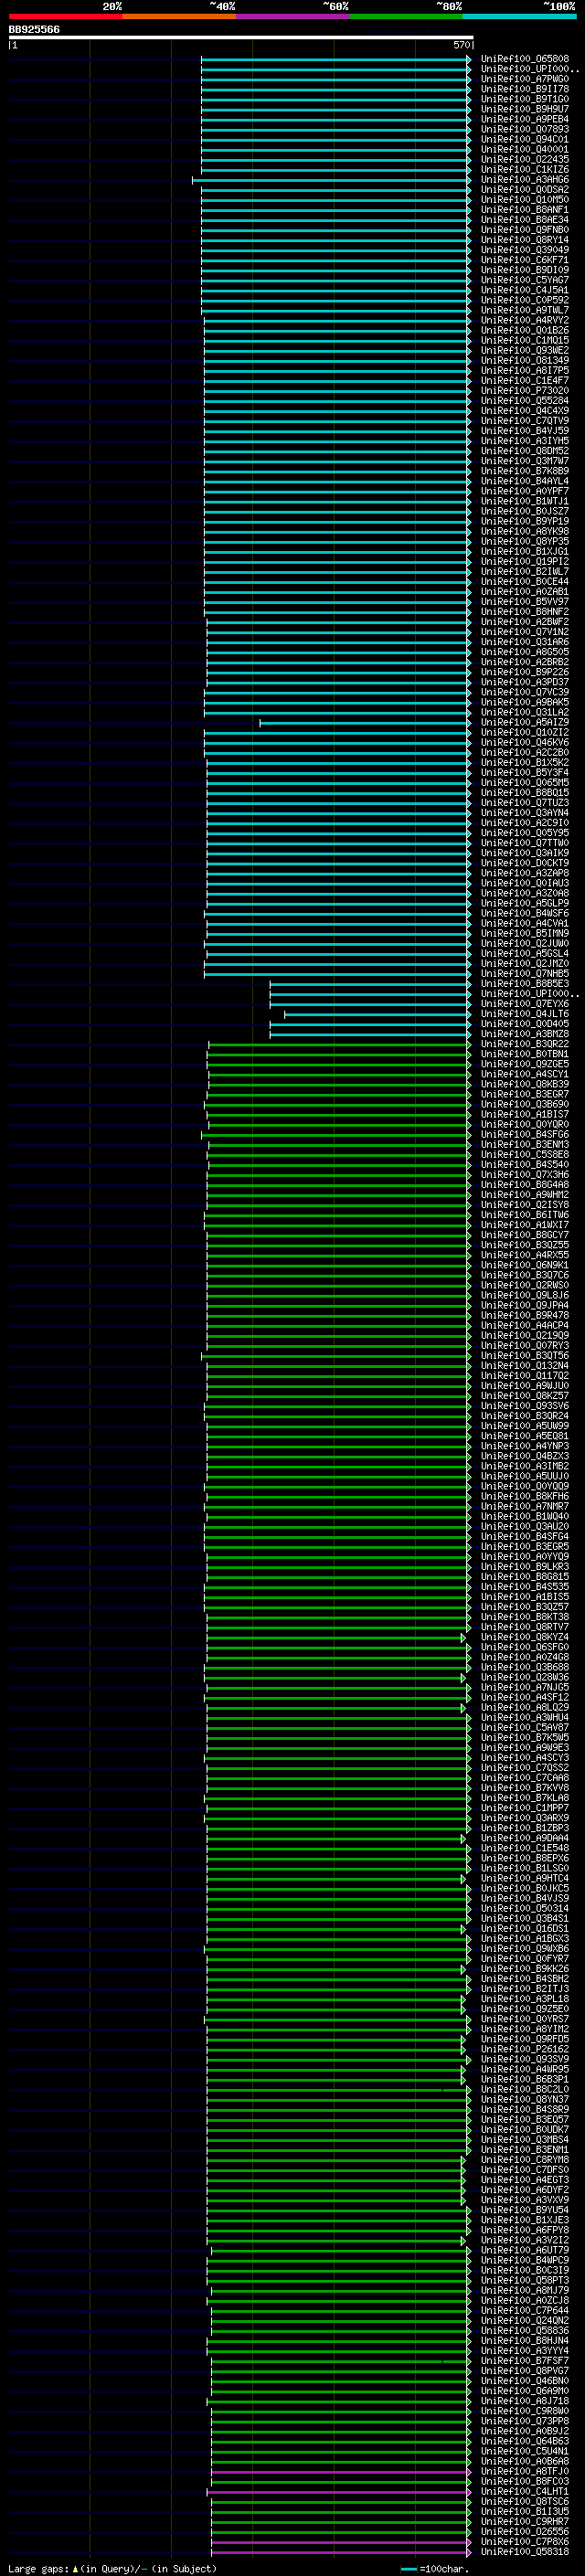Click the short cyan bar of UniRef100_Q4JLT6
585x2576 pixels.
[x=377, y=1014]
